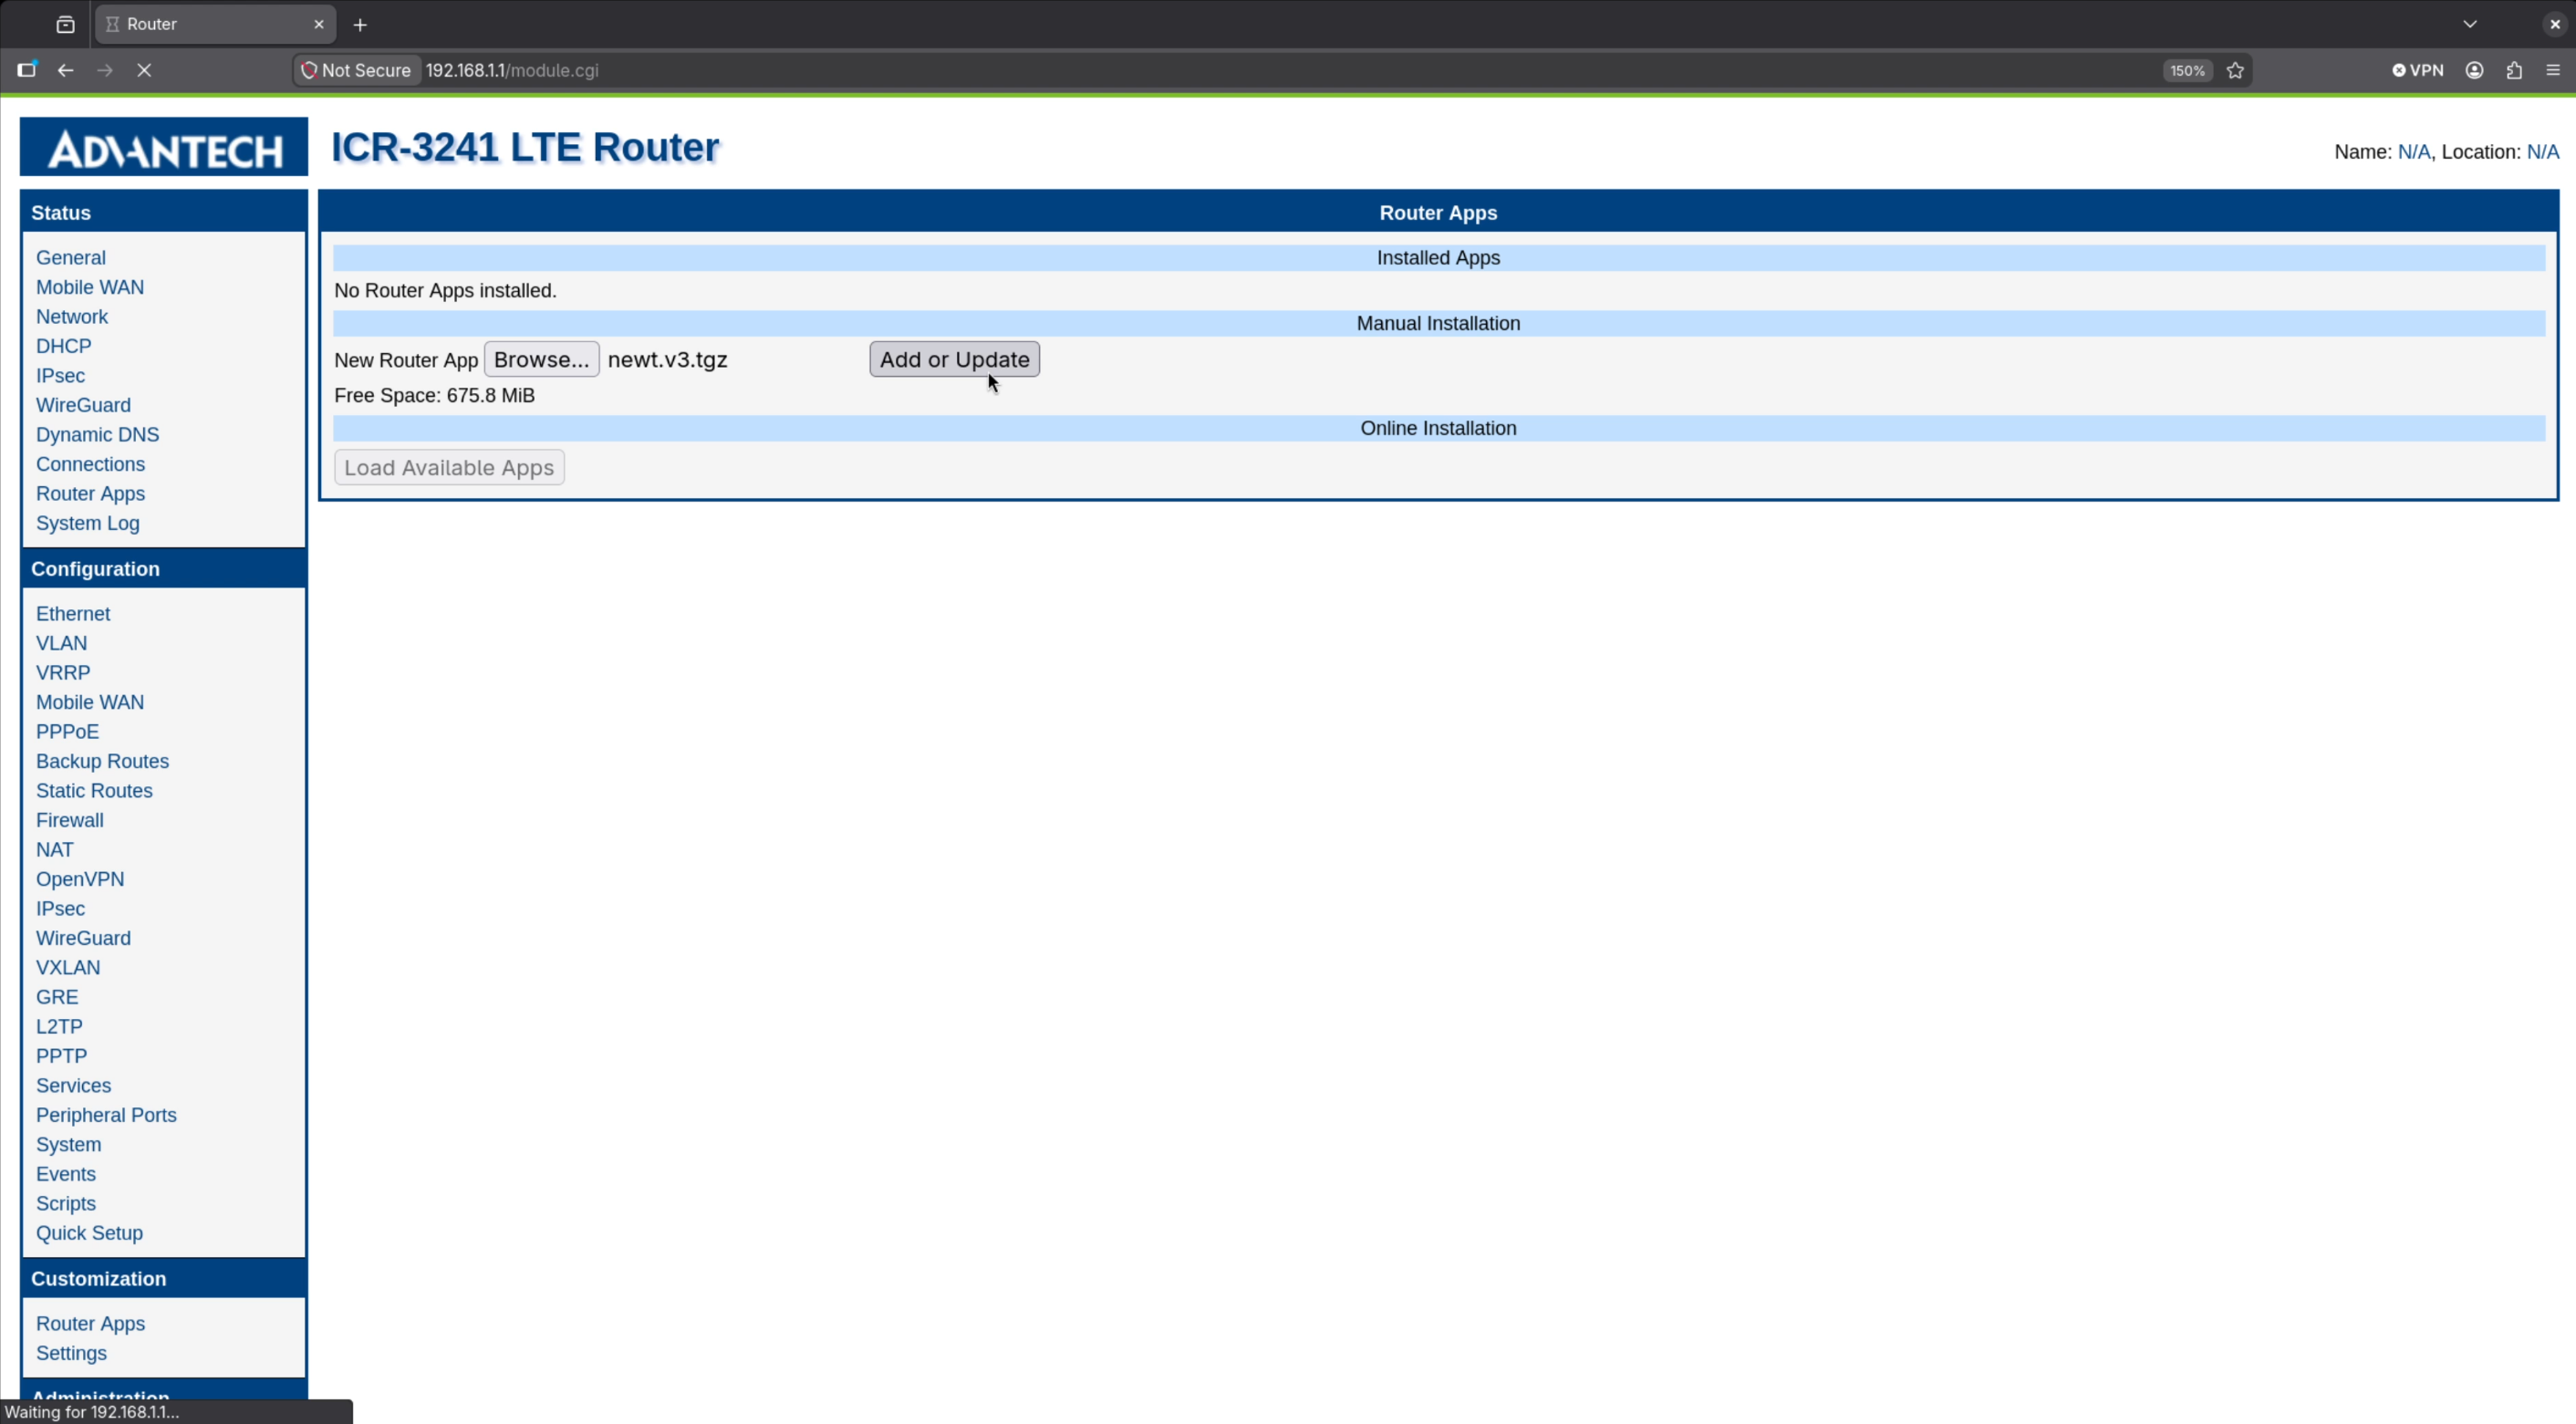
Task: Click the browser back arrow
Action: [x=65, y=70]
